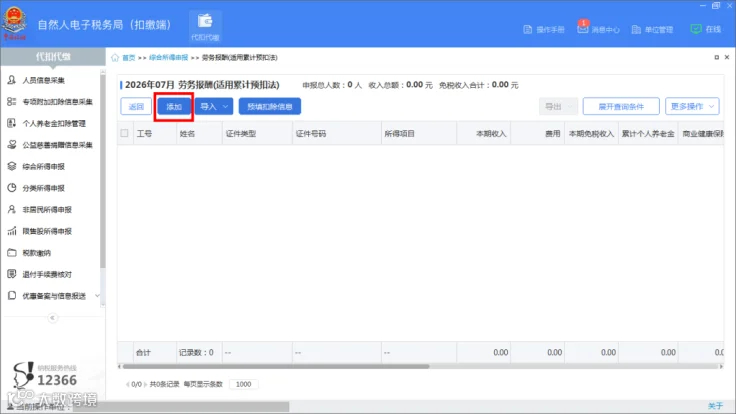Expand 优惠备案与信息报送 chevron
The image size is (736, 414).
tap(97, 296)
